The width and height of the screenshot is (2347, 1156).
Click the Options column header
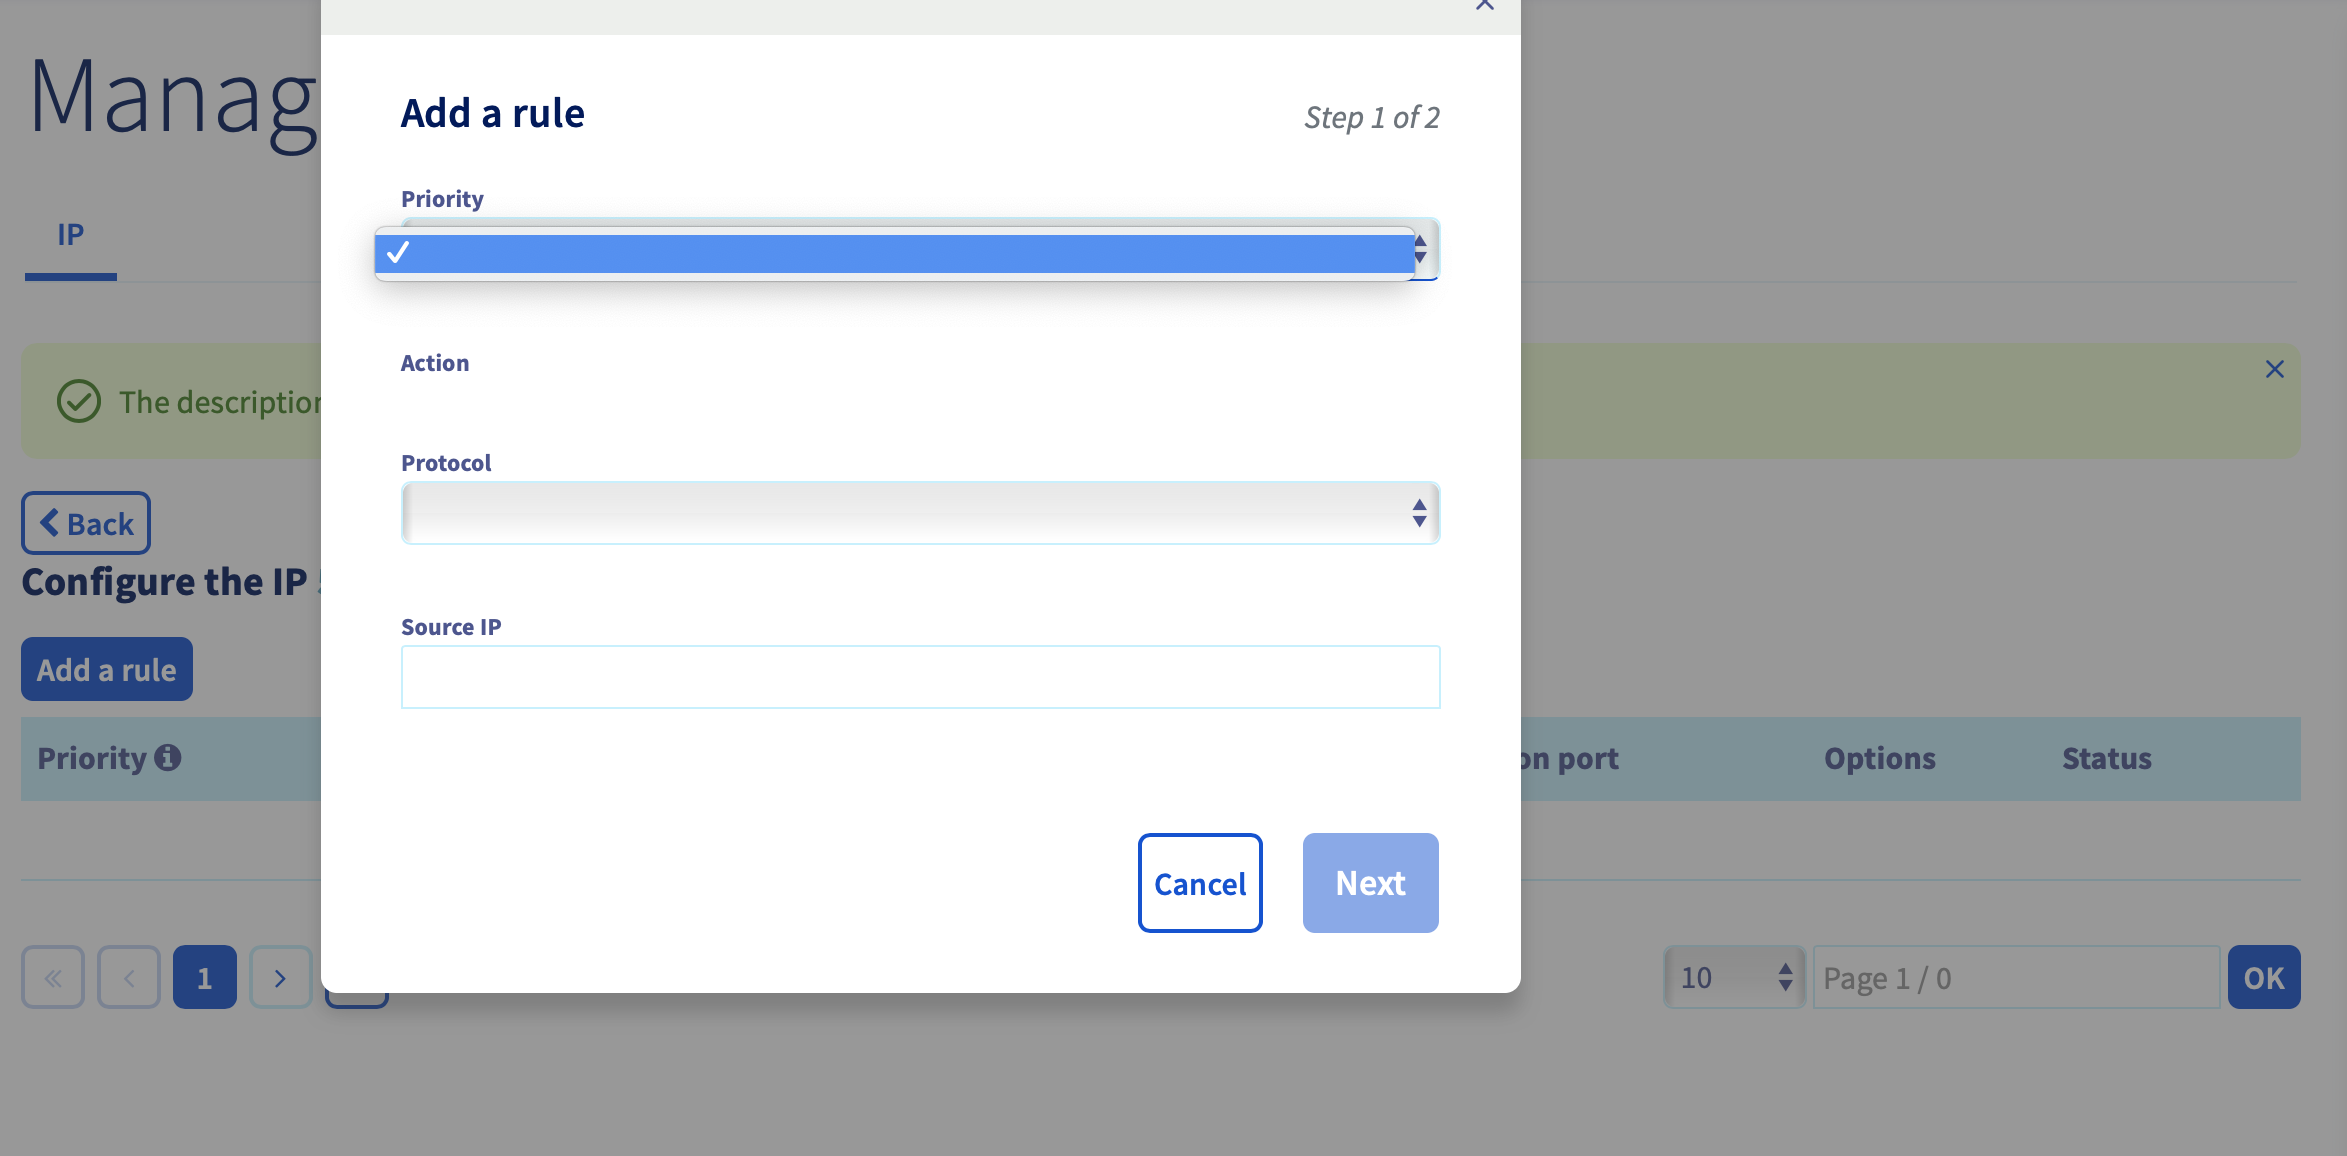tap(1879, 759)
